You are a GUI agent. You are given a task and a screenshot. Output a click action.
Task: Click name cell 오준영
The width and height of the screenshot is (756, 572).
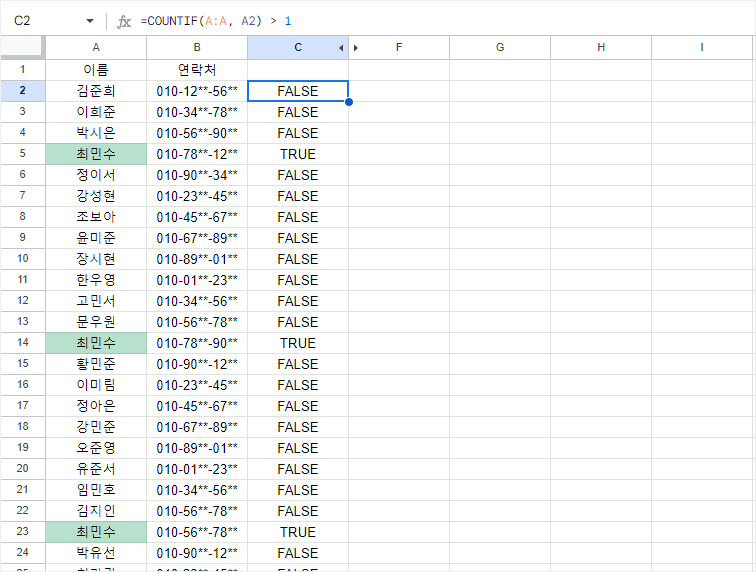pyautogui.click(x=96, y=448)
